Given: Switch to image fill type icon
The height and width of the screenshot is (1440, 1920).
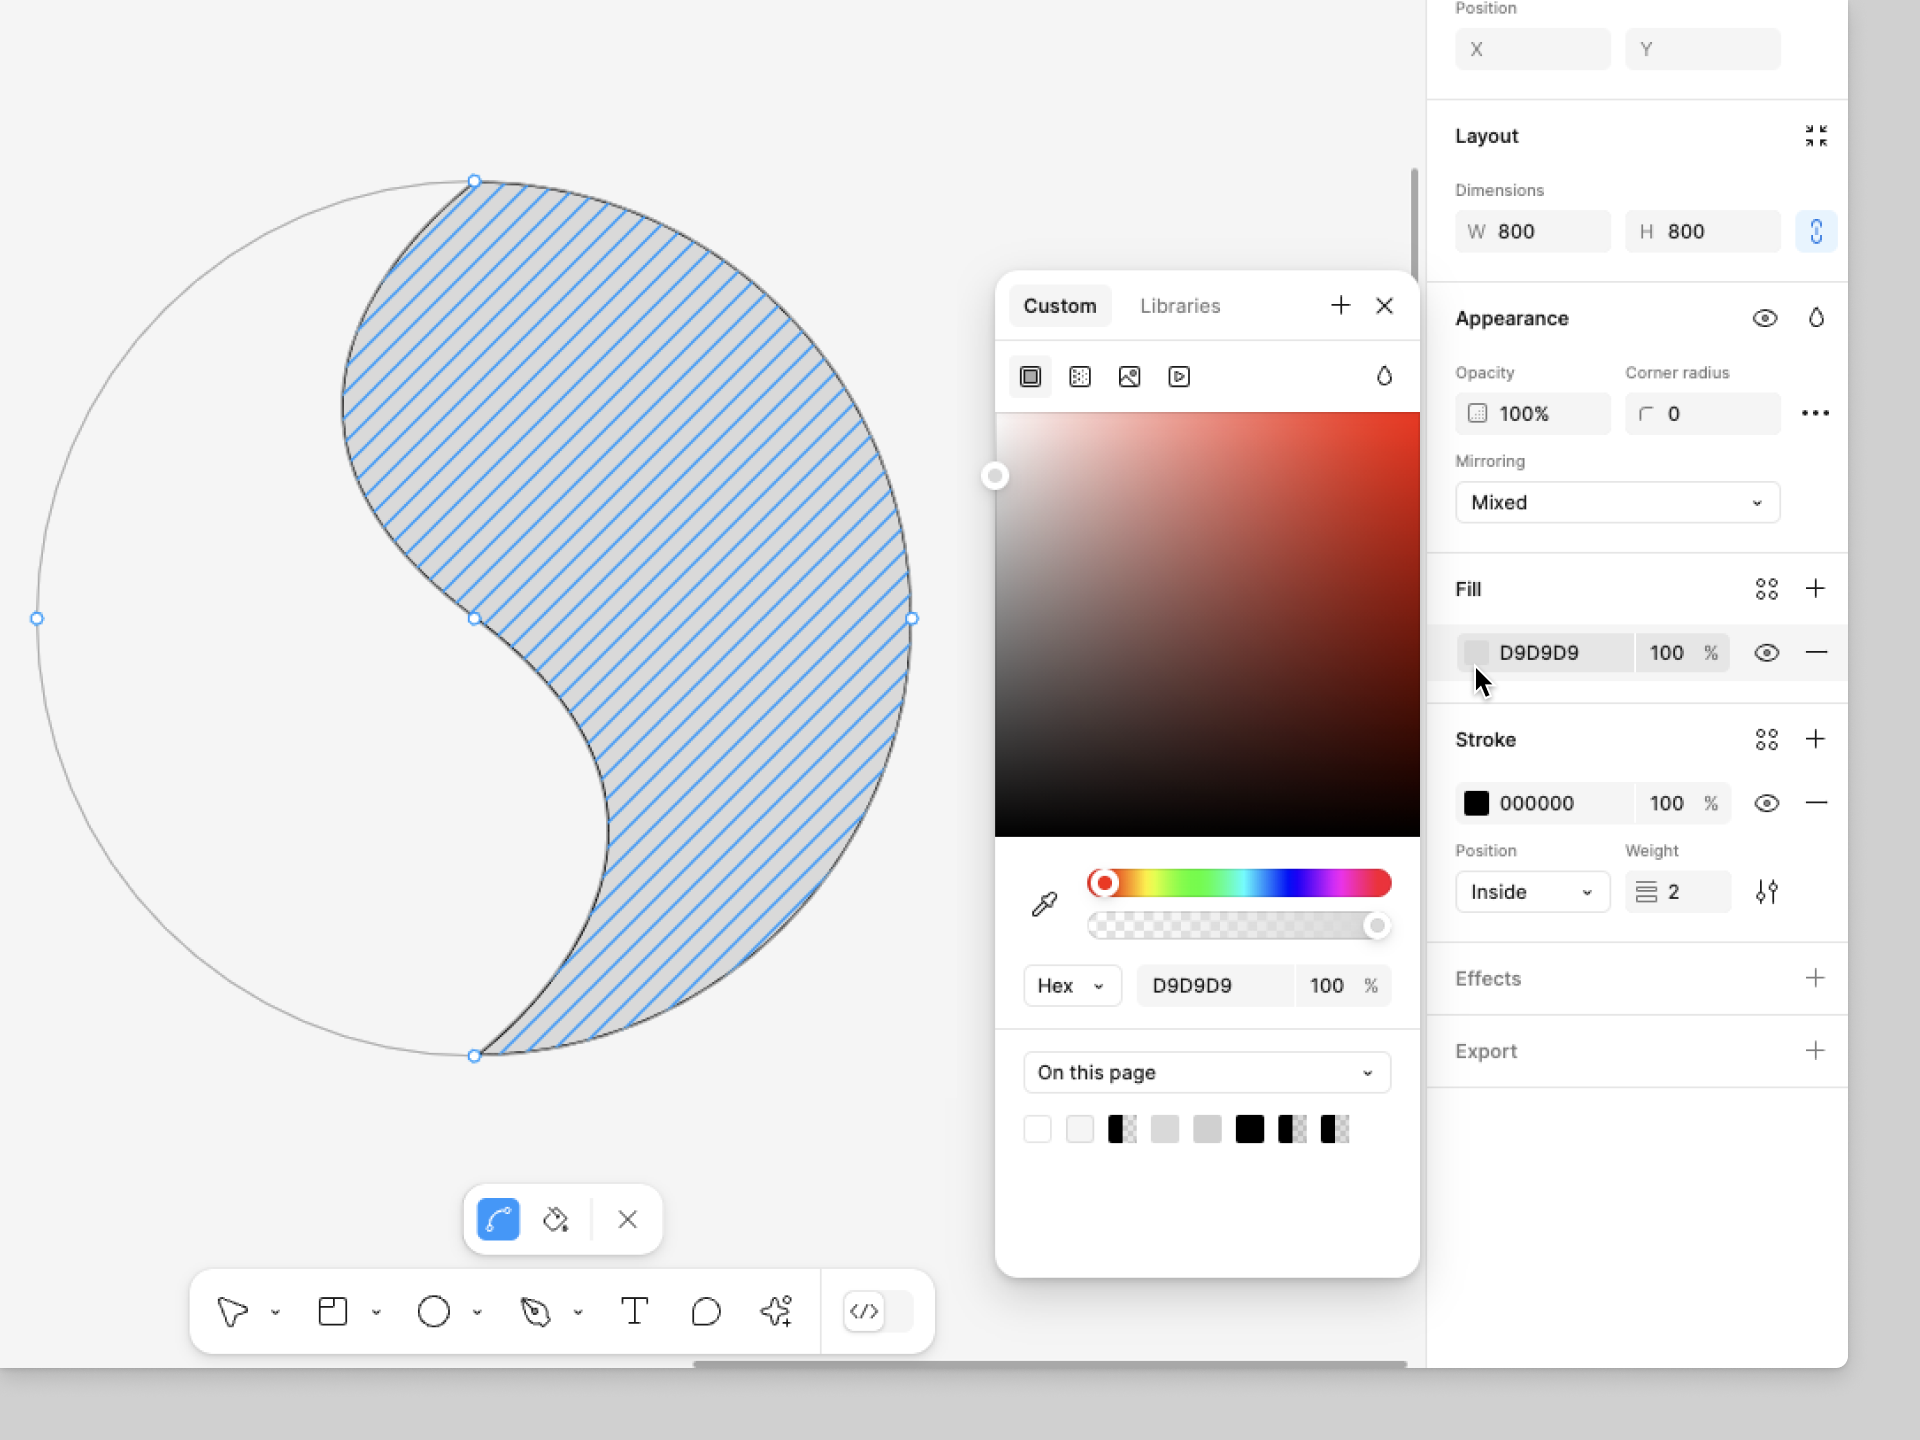Looking at the screenshot, I should 1129,377.
